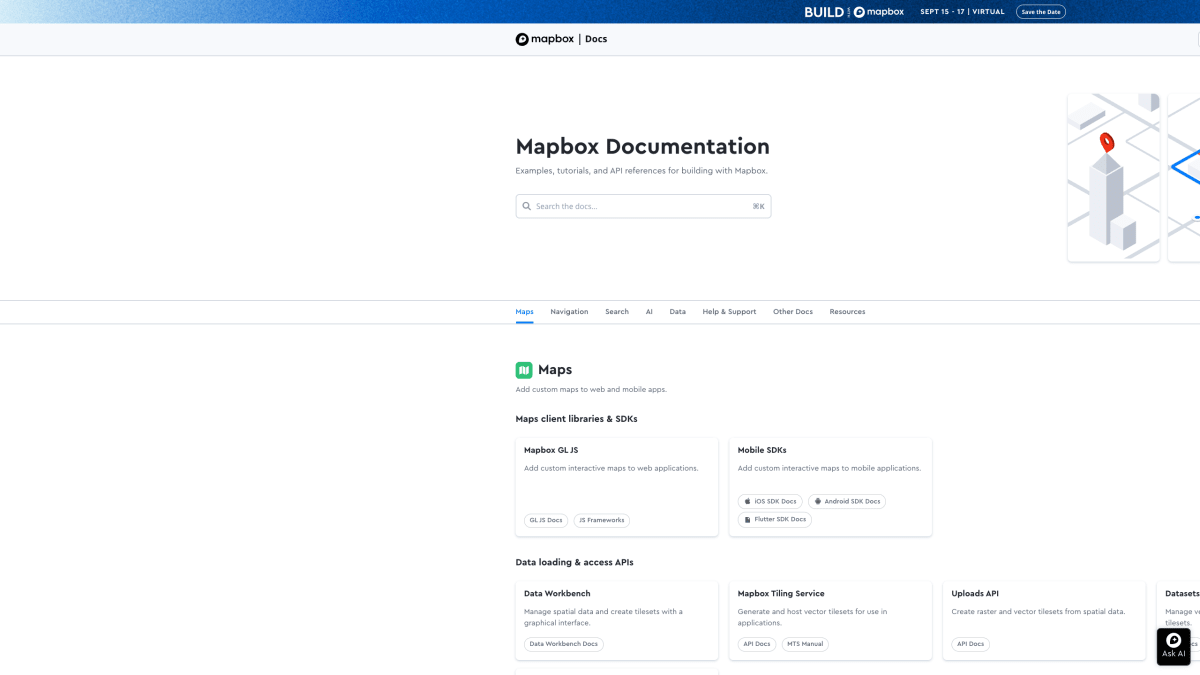This screenshot has height=675, width=1200.
Task: Click the Uploads API card title
Action: coord(975,593)
